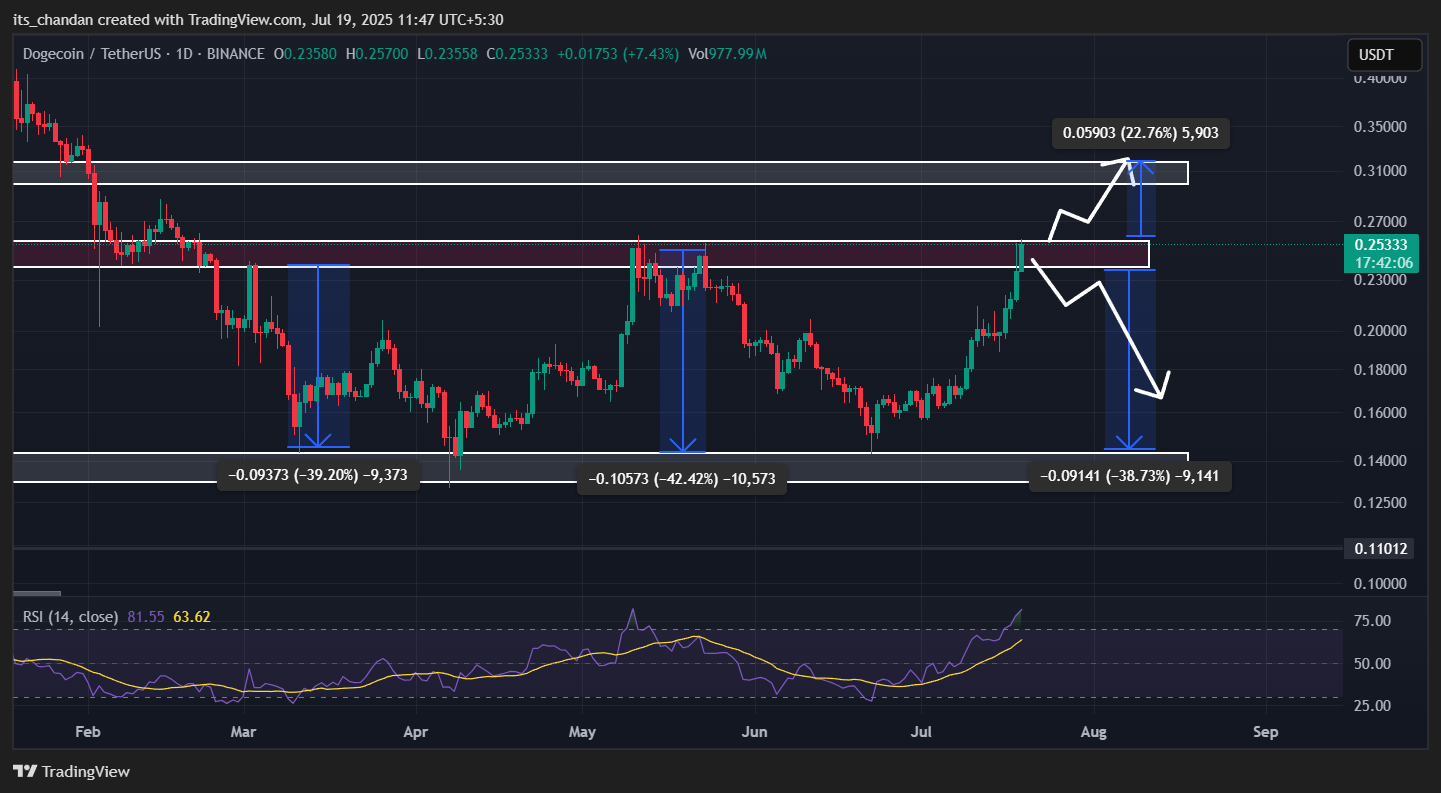Click the 1D interval label
This screenshot has width=1441, height=793.
click(x=182, y=54)
